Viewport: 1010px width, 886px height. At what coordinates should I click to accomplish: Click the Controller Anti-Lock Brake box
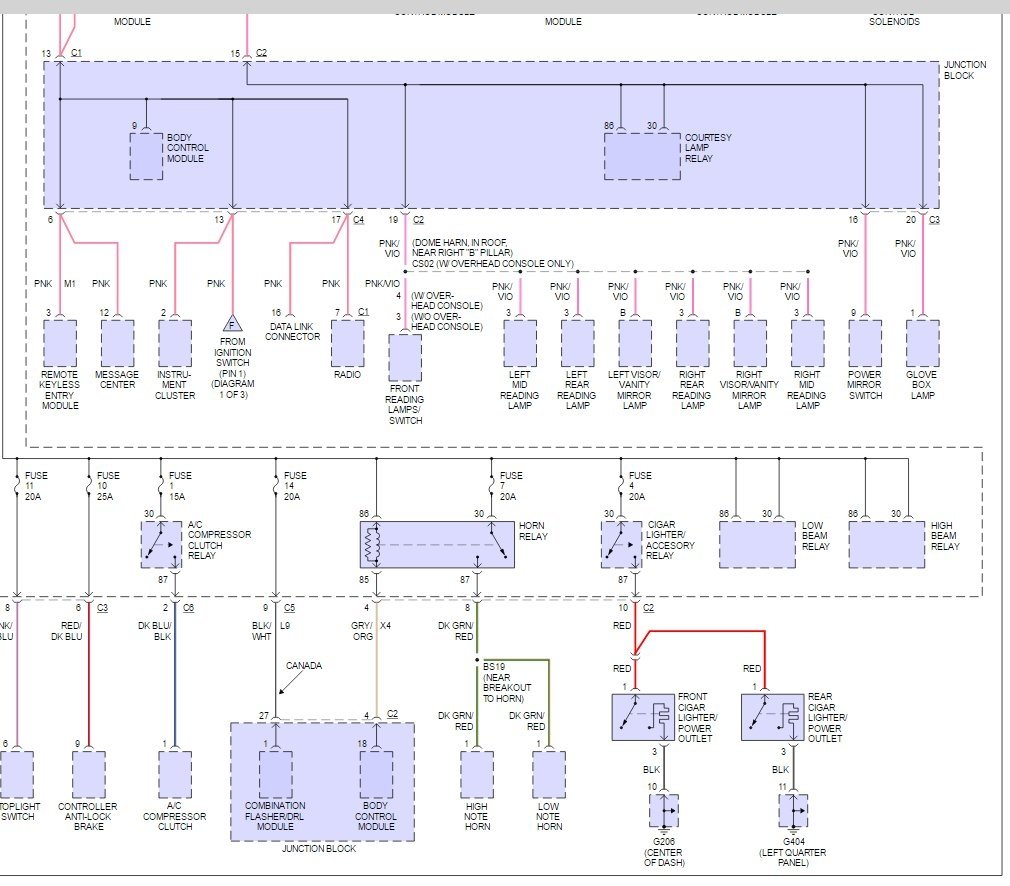point(89,774)
